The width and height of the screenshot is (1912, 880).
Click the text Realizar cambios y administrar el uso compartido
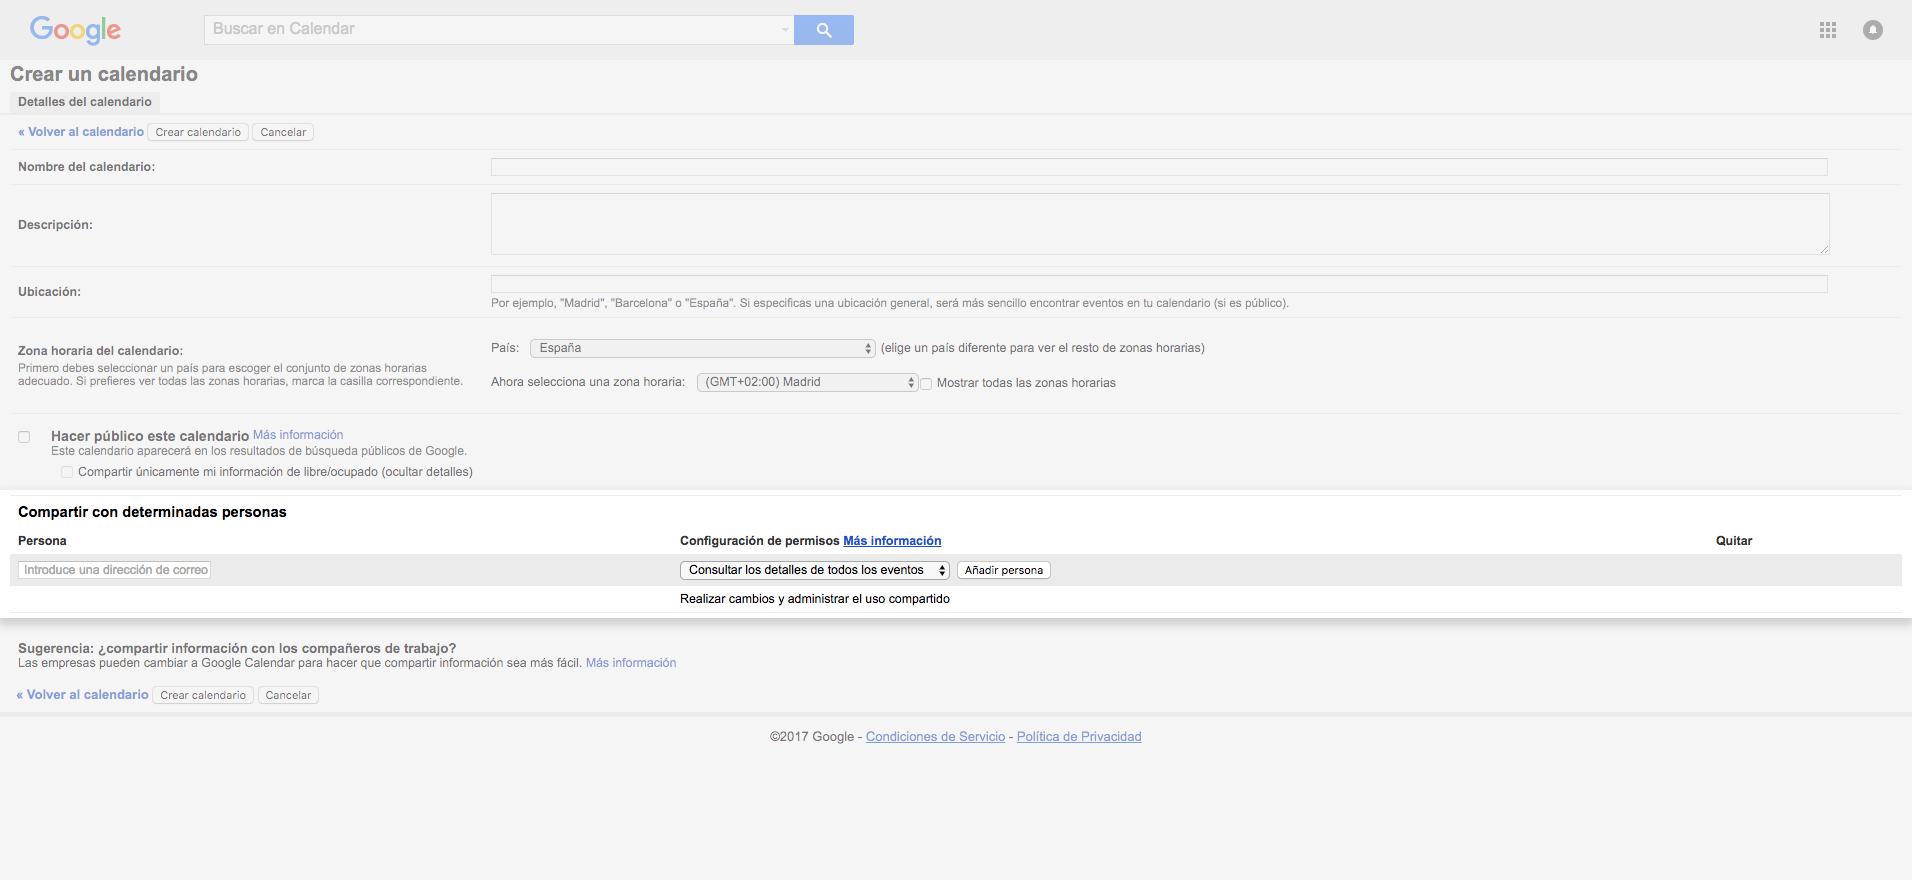[x=815, y=599]
